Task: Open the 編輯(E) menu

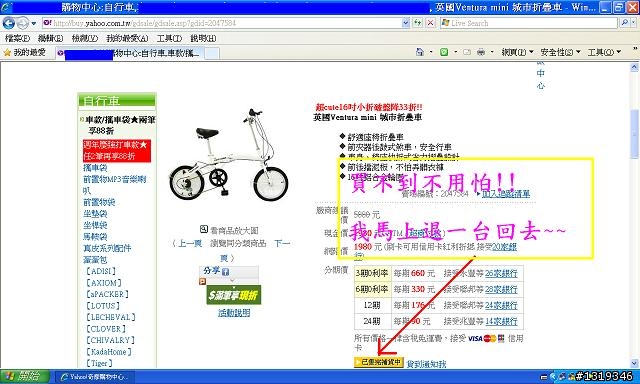Action: tap(51, 38)
